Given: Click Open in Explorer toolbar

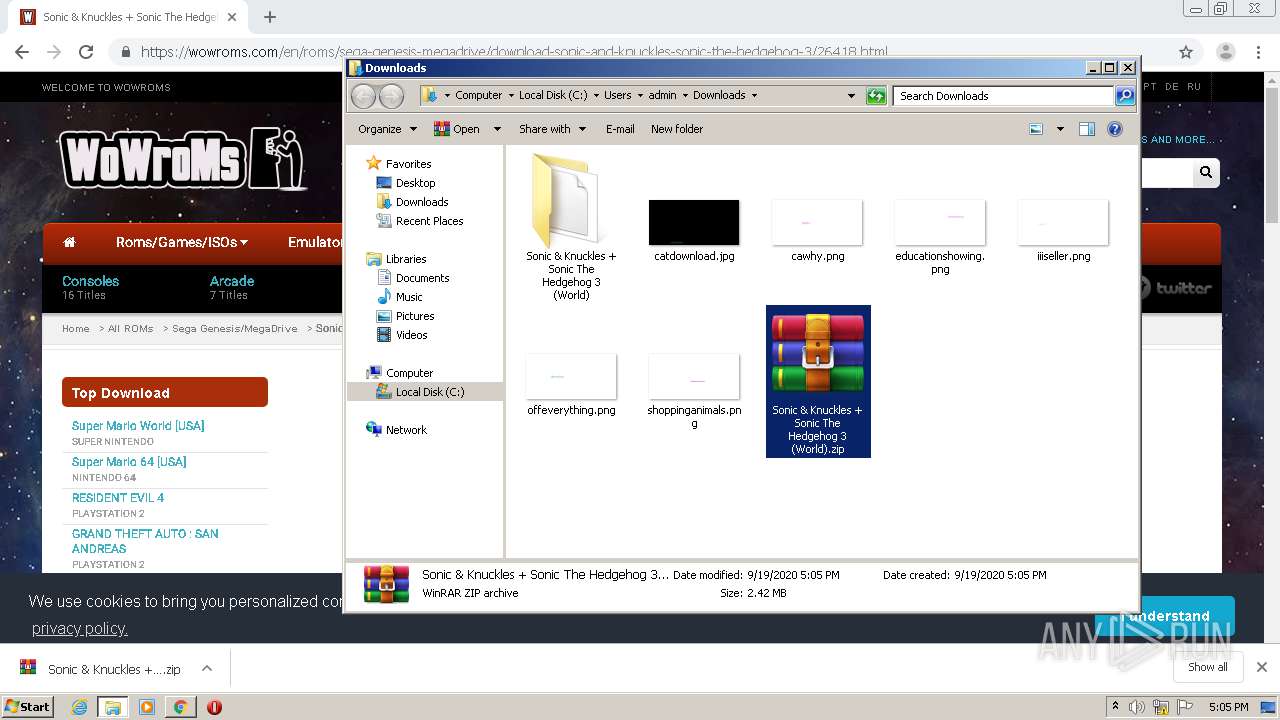Looking at the screenshot, I should [x=457, y=129].
